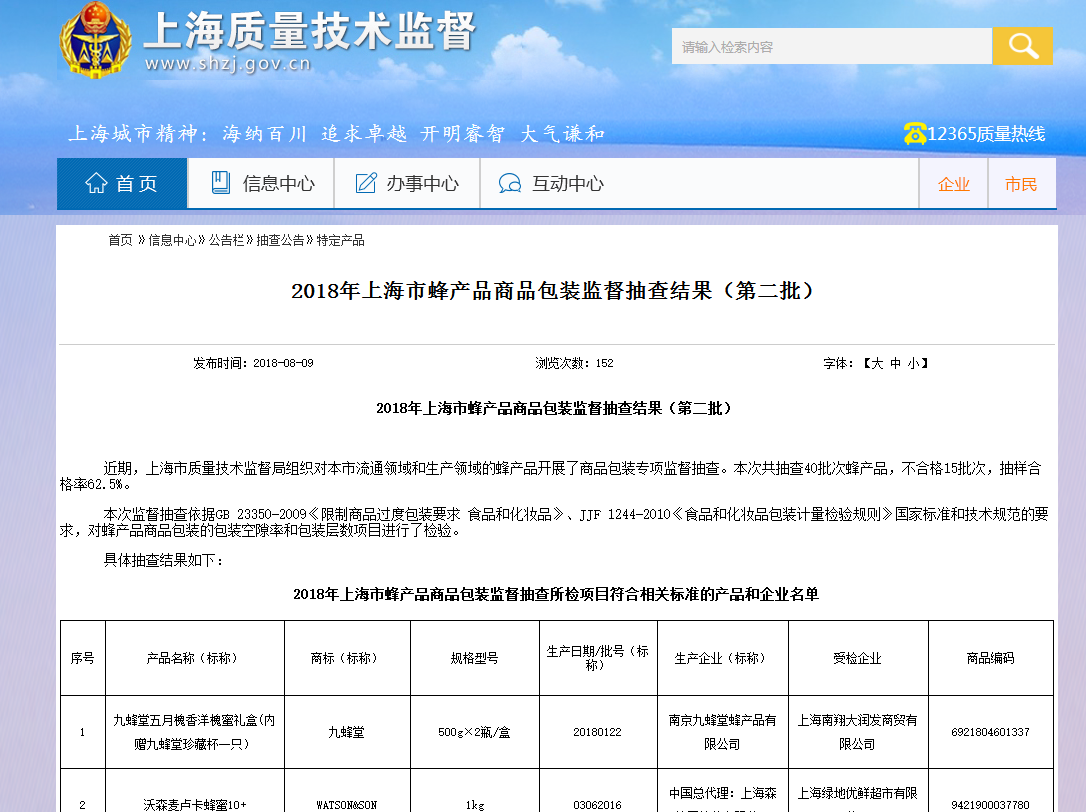Screen dimensions: 1086x812
Task: Set font size to 小
Action: pyautogui.click(x=914, y=363)
